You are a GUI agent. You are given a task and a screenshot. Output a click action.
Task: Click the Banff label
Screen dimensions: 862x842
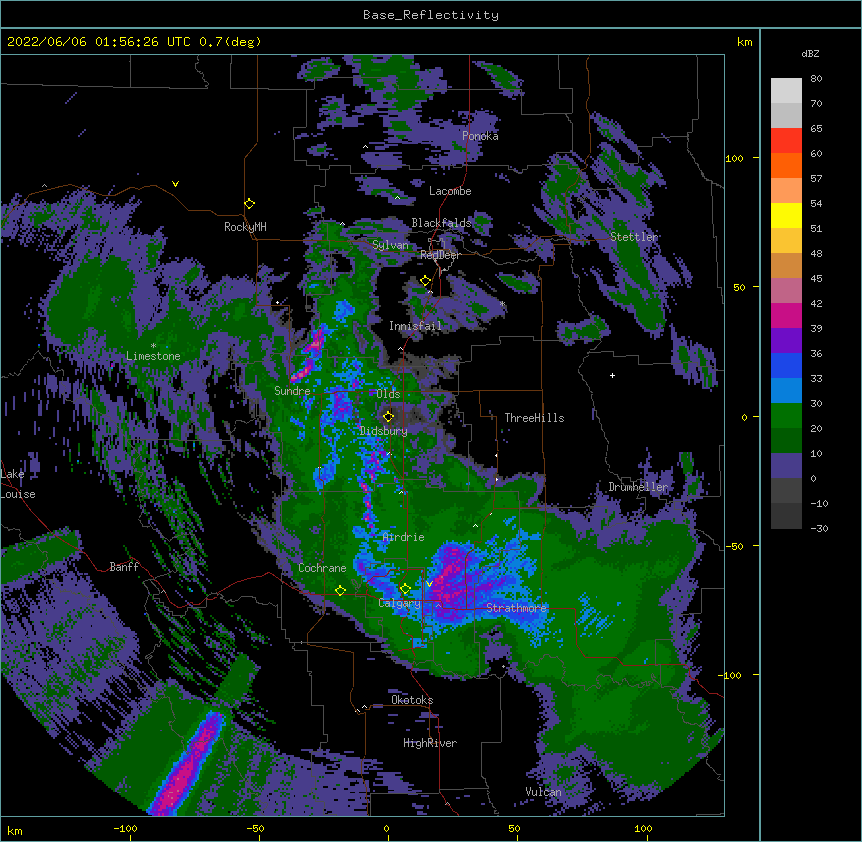[124, 567]
